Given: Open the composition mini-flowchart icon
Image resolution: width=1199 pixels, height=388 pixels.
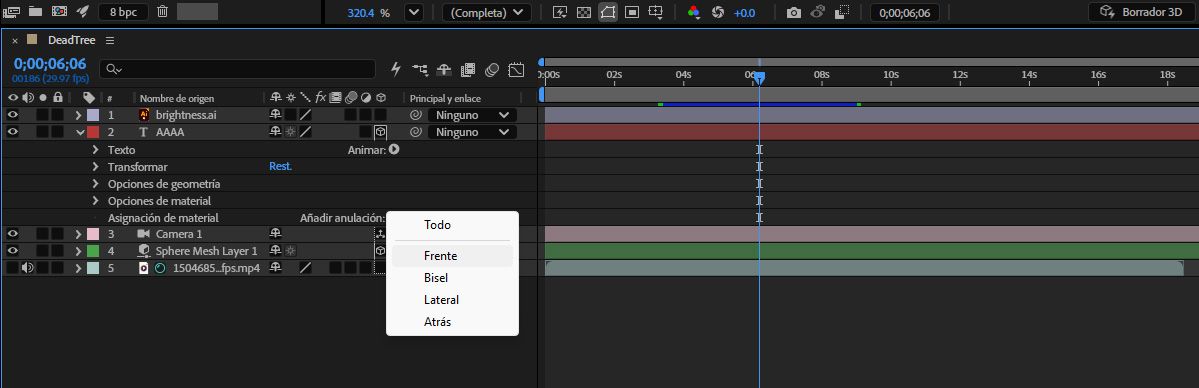Looking at the screenshot, I should [420, 70].
